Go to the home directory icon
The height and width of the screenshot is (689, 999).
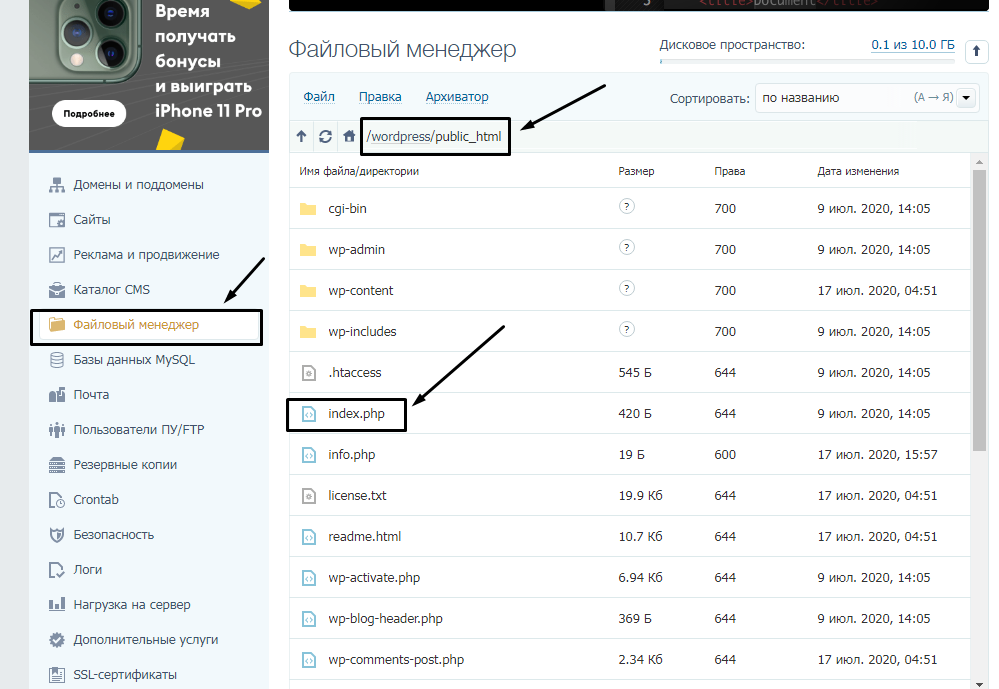[x=349, y=136]
